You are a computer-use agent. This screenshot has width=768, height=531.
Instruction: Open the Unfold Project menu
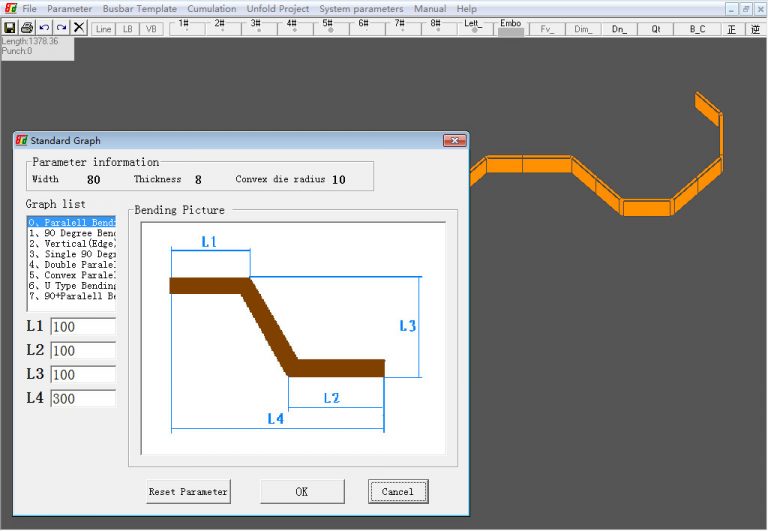click(278, 9)
